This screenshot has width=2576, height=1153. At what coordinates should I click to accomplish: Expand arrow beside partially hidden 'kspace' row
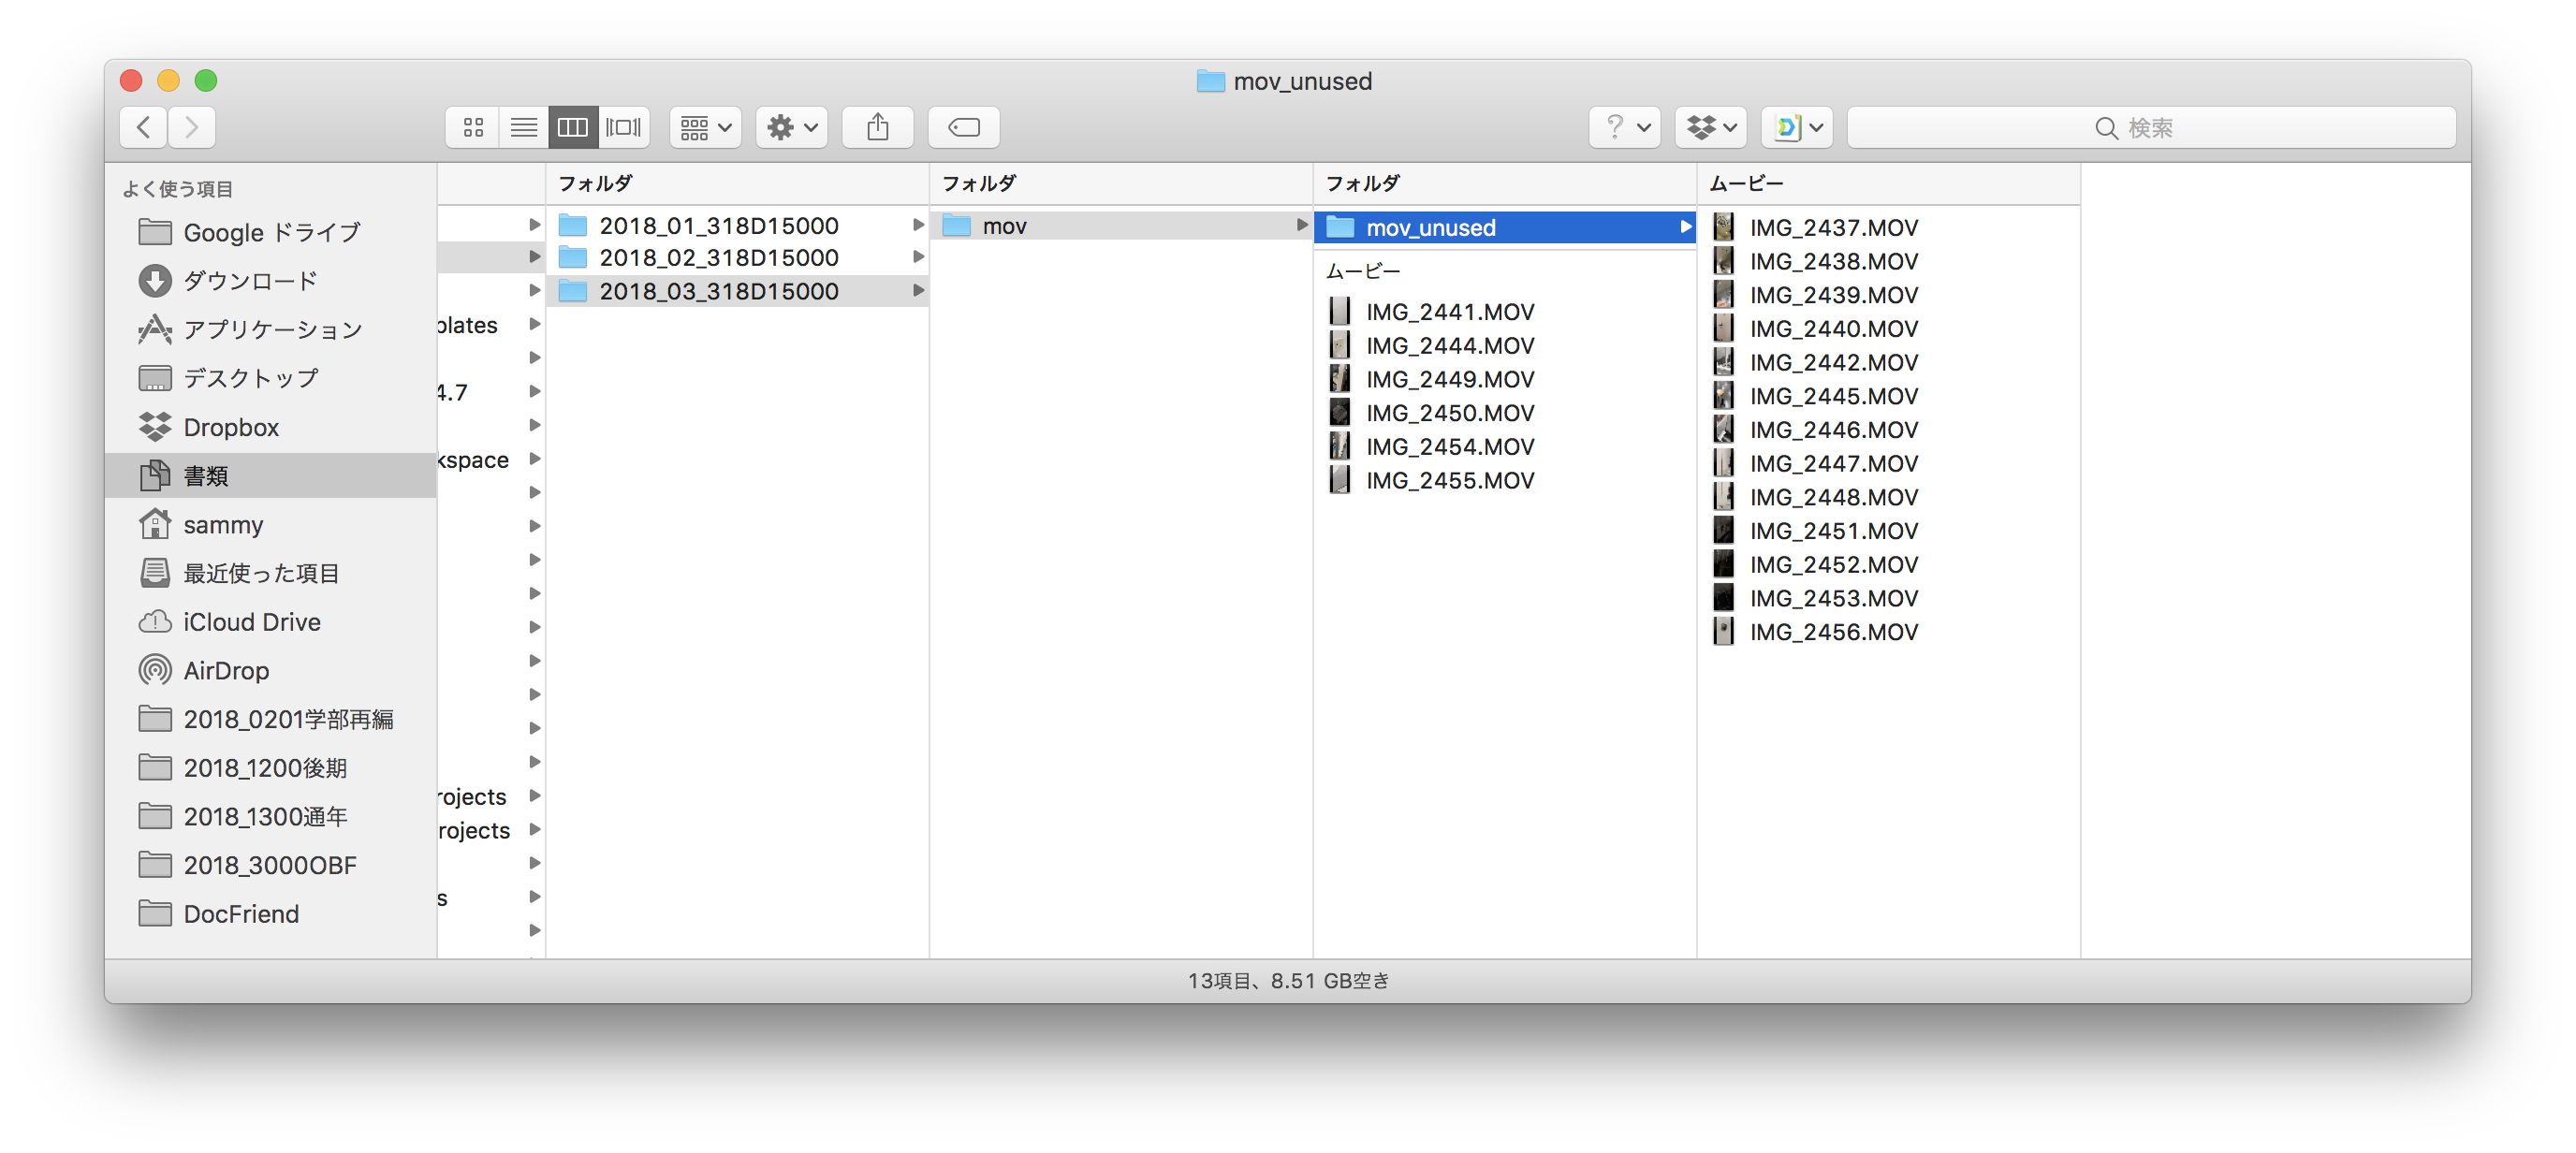pos(534,459)
